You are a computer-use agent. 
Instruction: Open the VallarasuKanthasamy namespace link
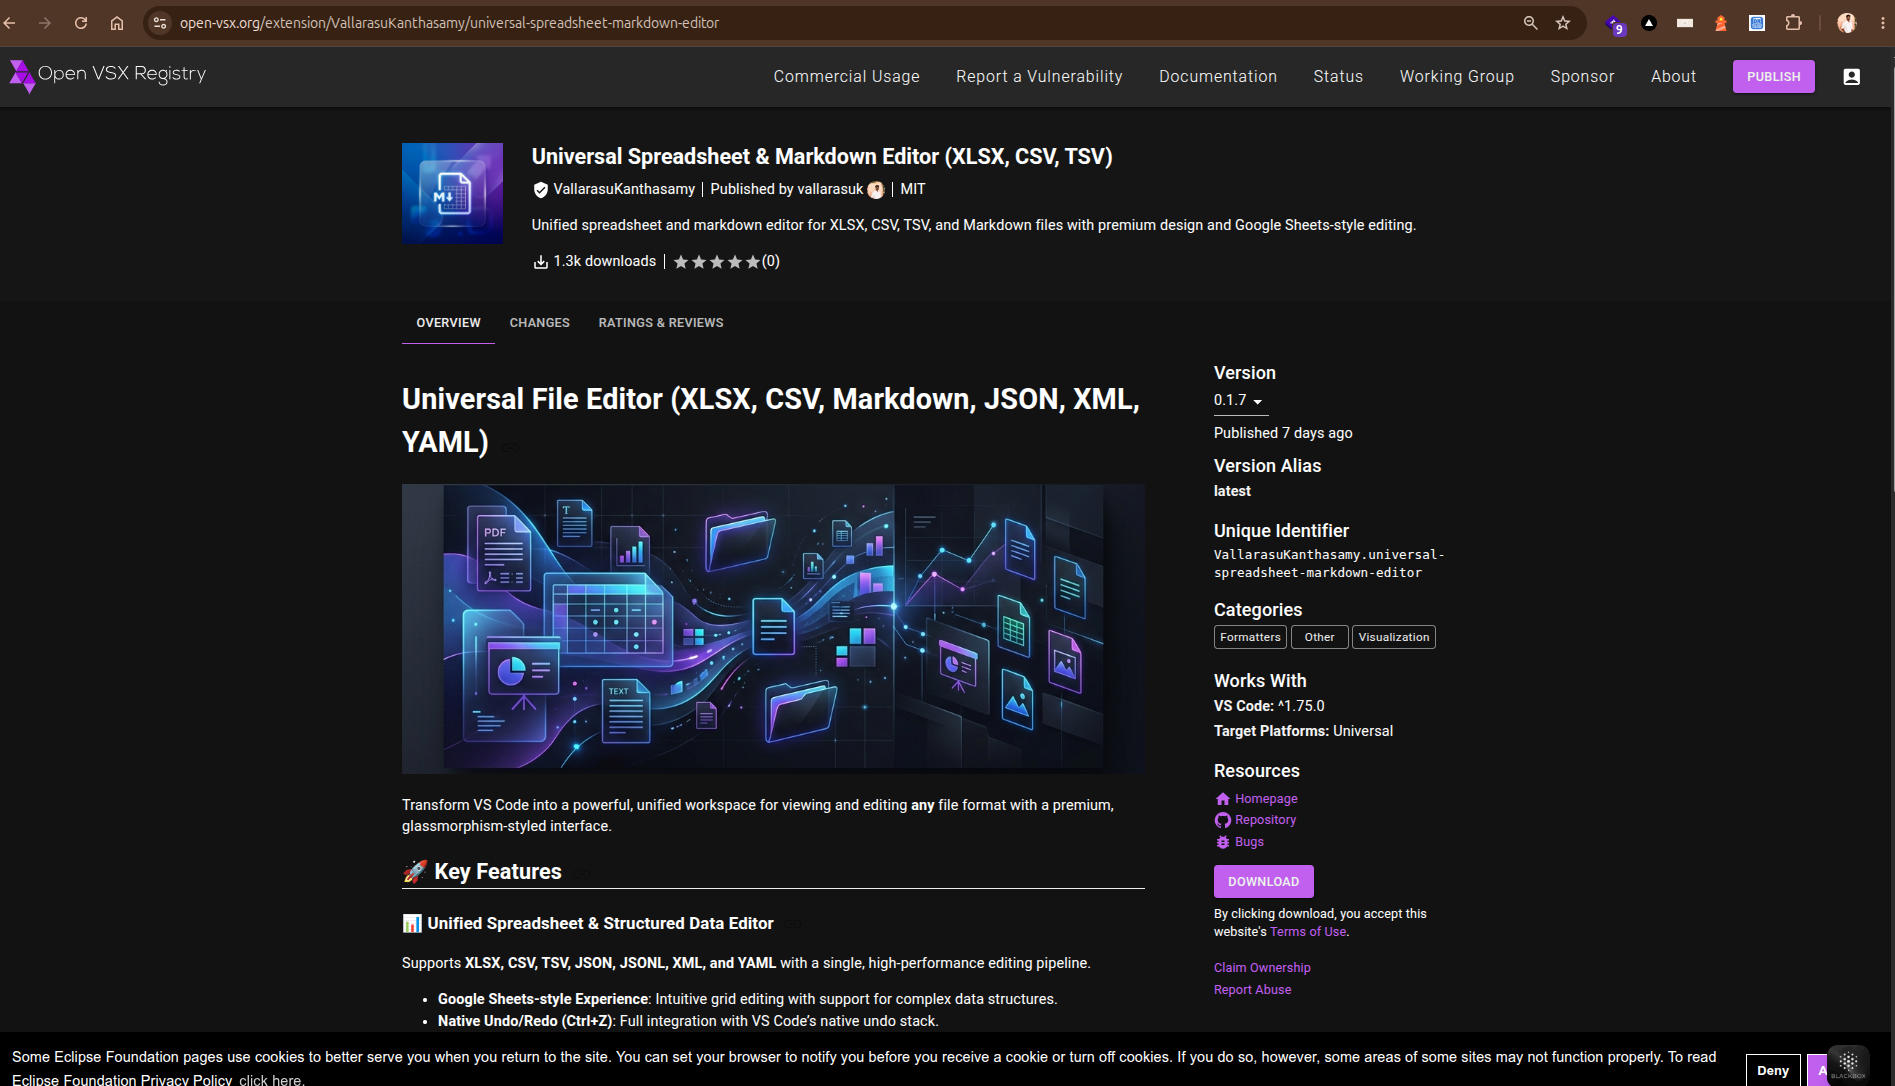tap(624, 190)
